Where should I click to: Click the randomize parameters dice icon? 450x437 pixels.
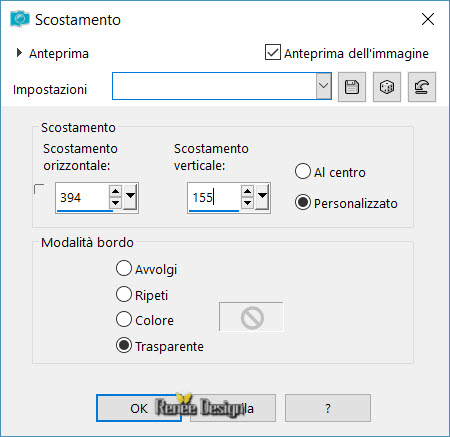coord(387,87)
